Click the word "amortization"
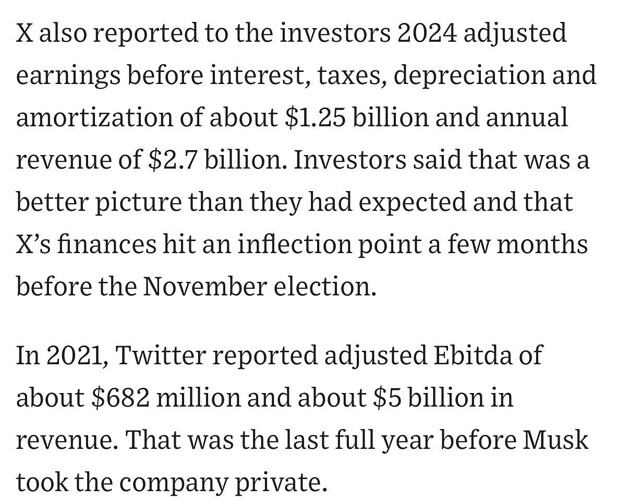 [94, 118]
